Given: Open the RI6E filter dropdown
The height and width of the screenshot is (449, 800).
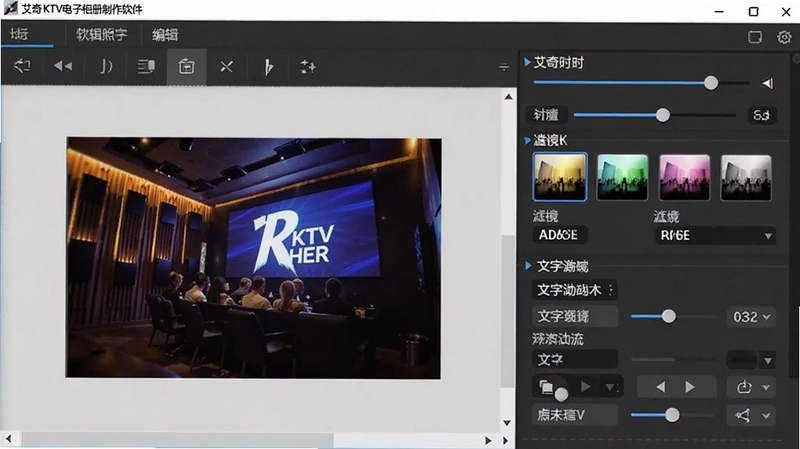Looking at the screenshot, I should 715,236.
